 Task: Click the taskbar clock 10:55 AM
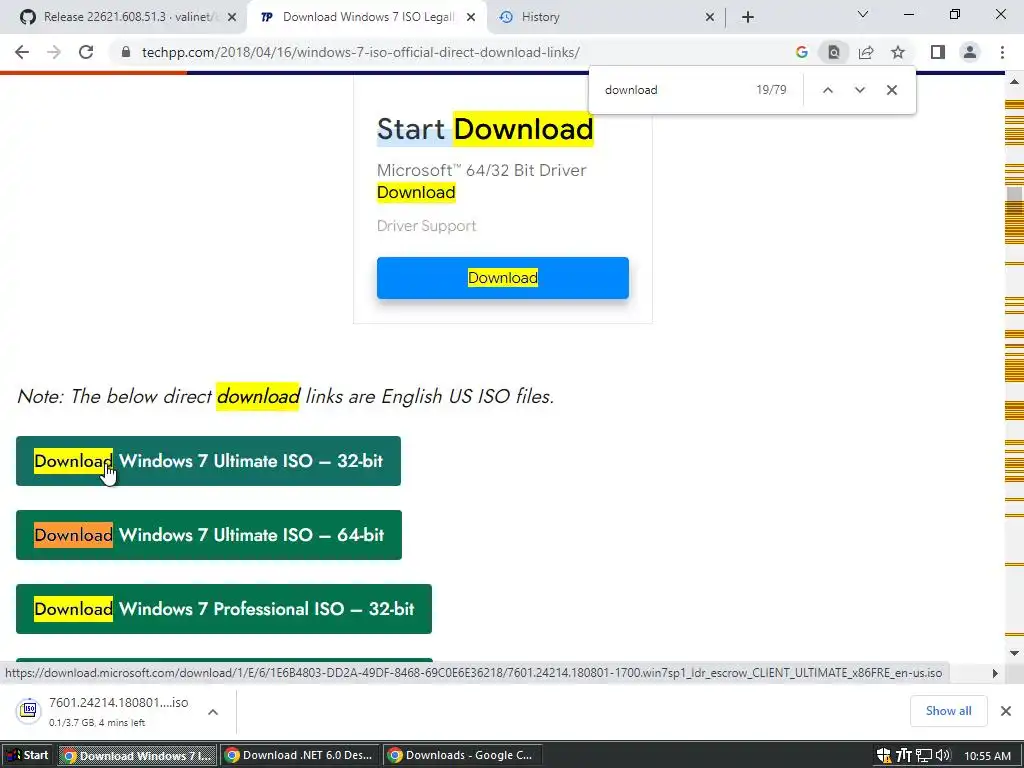point(987,756)
